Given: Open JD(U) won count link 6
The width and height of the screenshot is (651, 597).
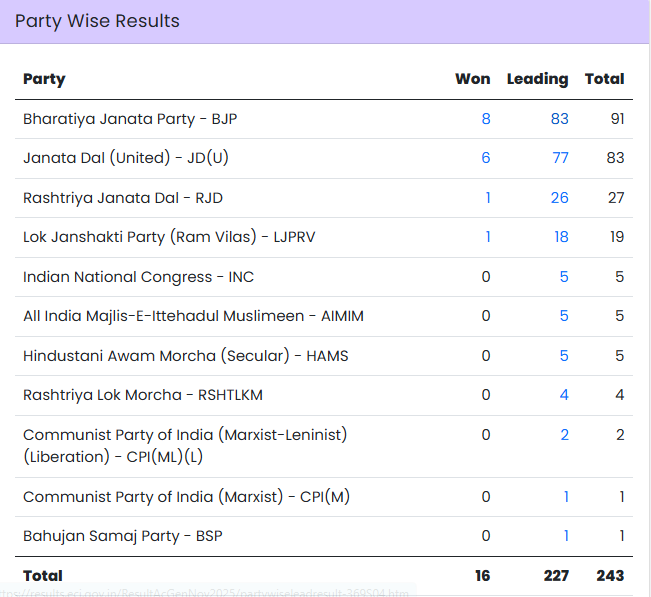Looking at the screenshot, I should point(486,158).
